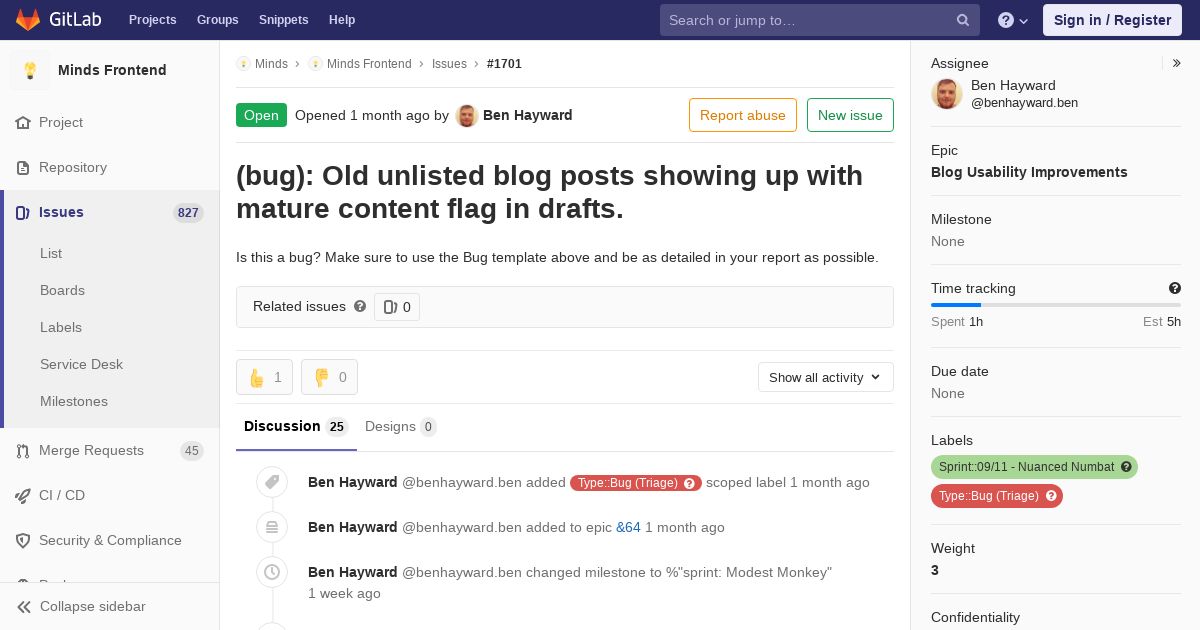Open the Snippets page

[x=284, y=20]
